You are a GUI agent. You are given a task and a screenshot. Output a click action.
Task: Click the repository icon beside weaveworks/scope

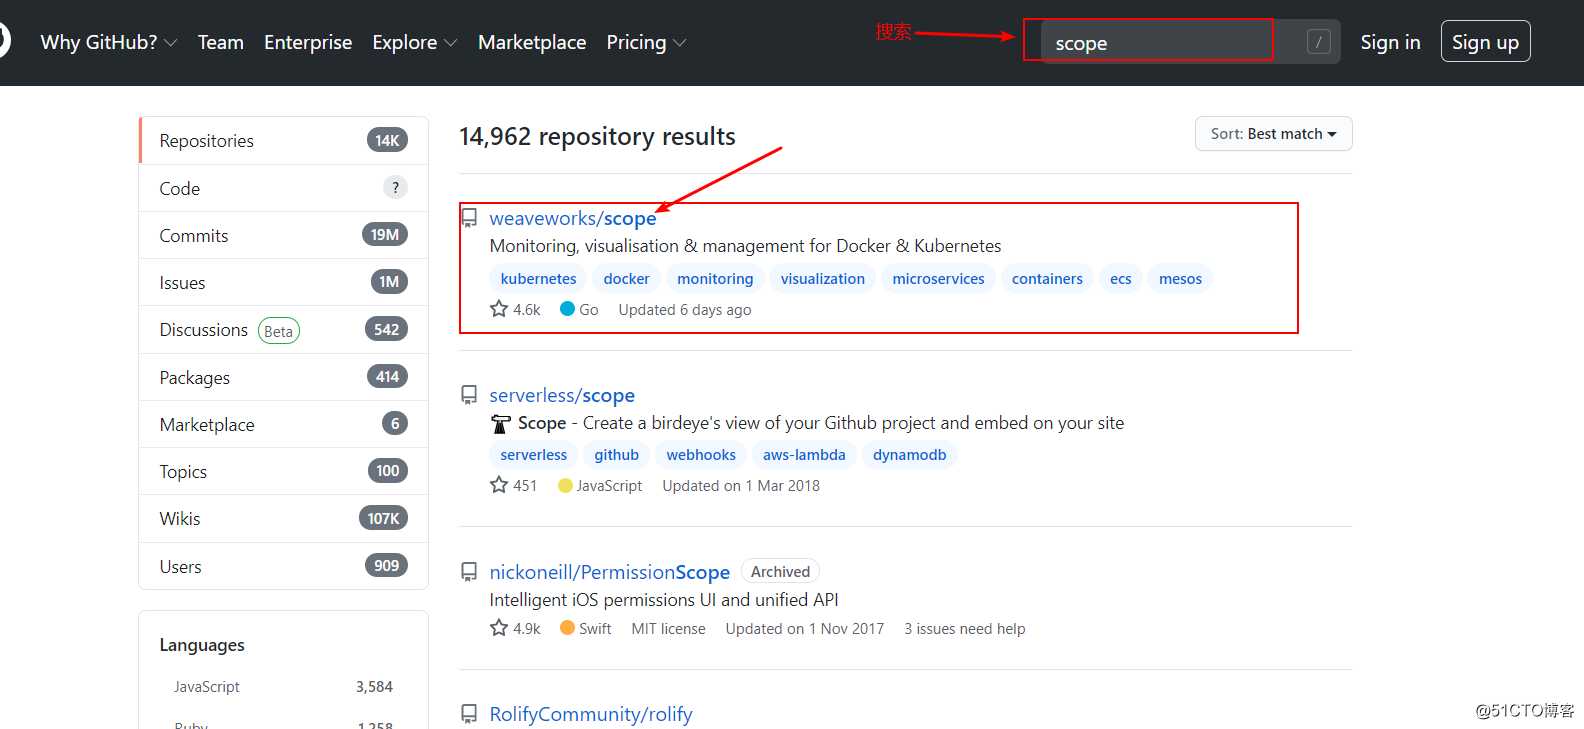coord(469,218)
